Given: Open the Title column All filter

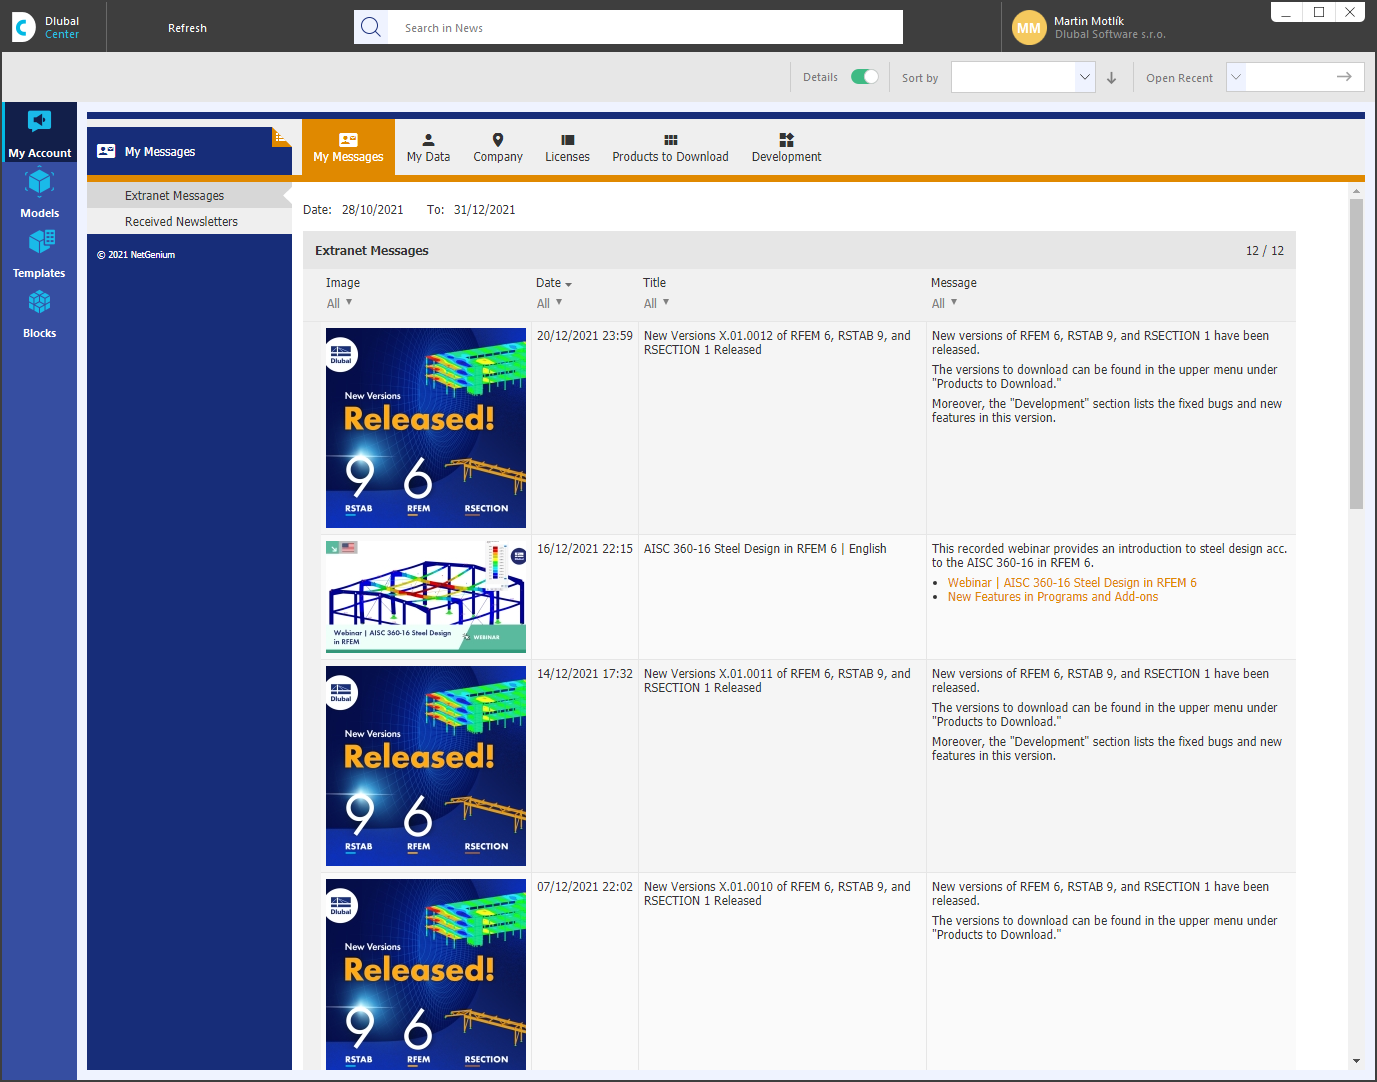Looking at the screenshot, I should 657,303.
